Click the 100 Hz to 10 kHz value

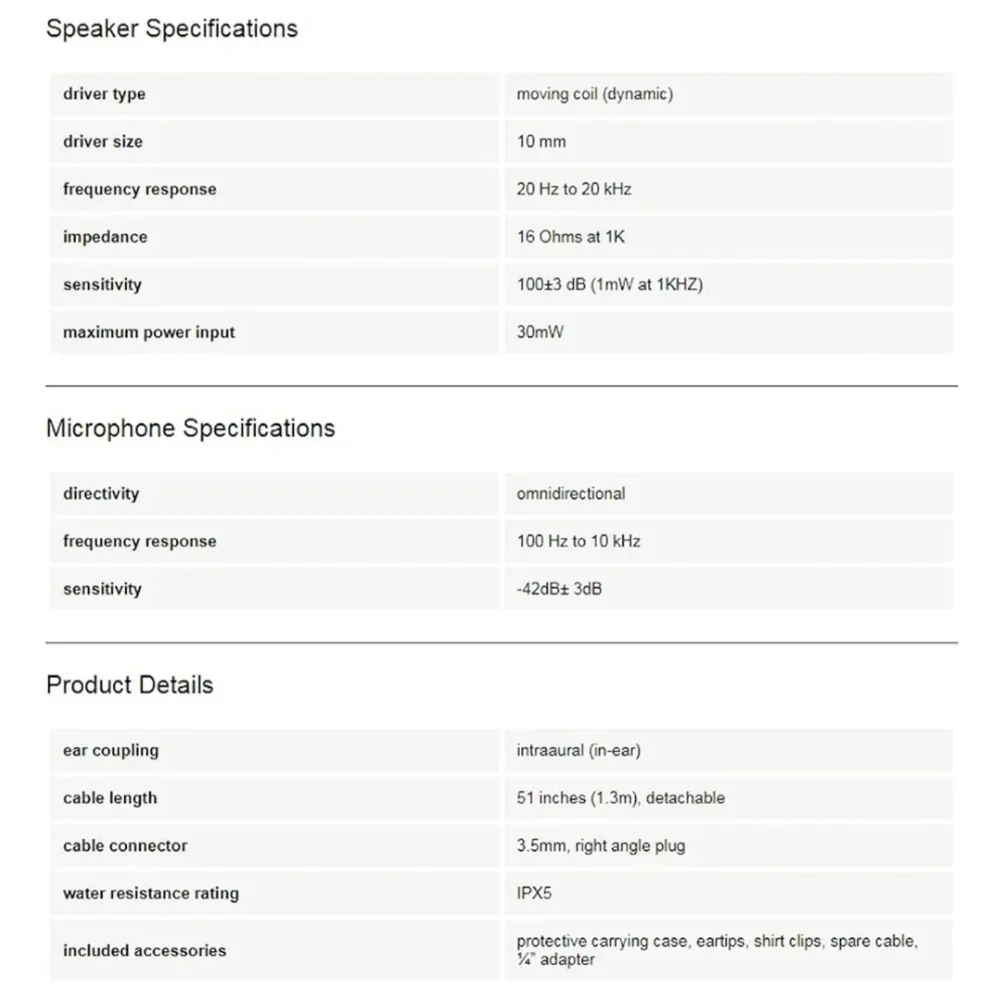click(578, 541)
